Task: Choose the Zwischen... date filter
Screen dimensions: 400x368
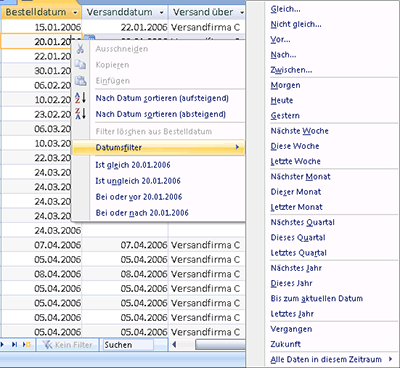Action: pos(291,70)
